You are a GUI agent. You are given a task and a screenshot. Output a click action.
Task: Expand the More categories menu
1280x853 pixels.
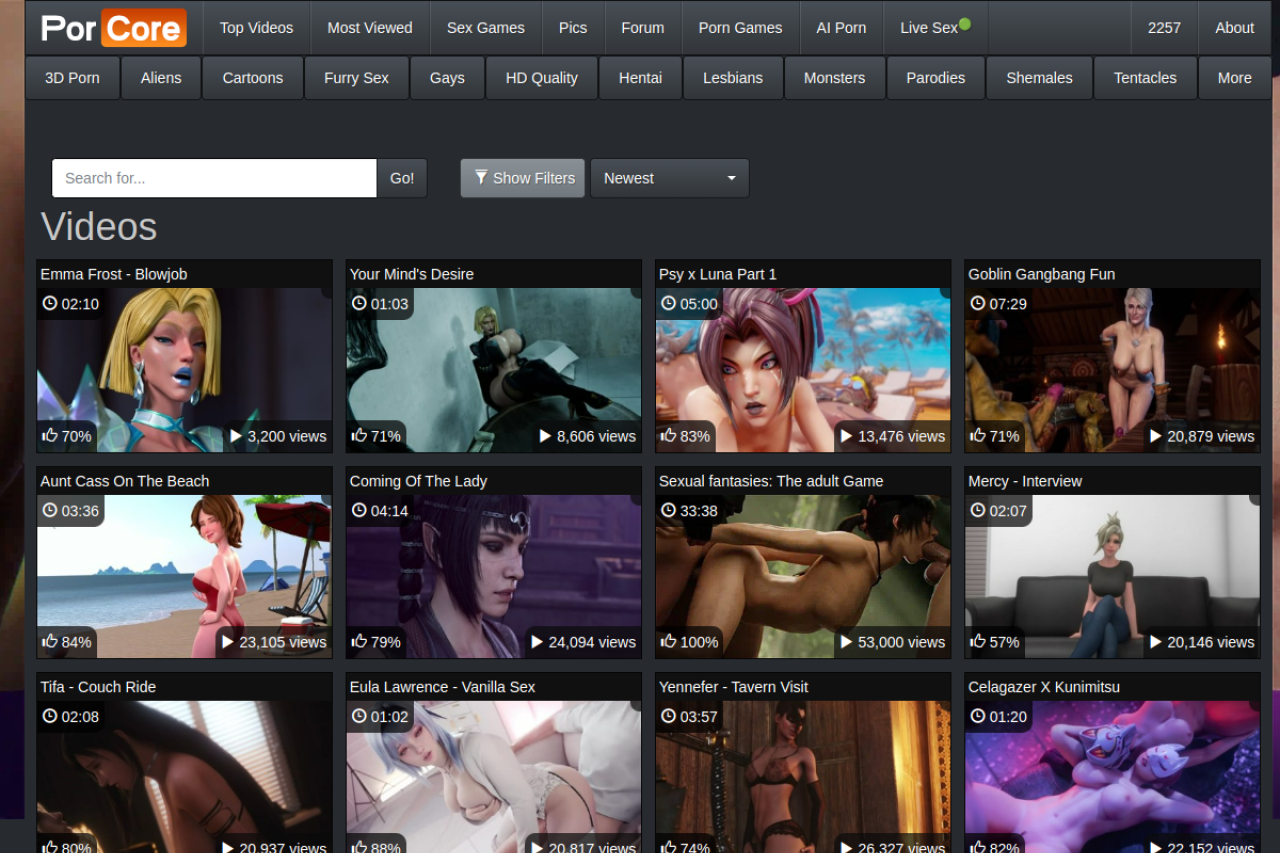pos(1234,78)
